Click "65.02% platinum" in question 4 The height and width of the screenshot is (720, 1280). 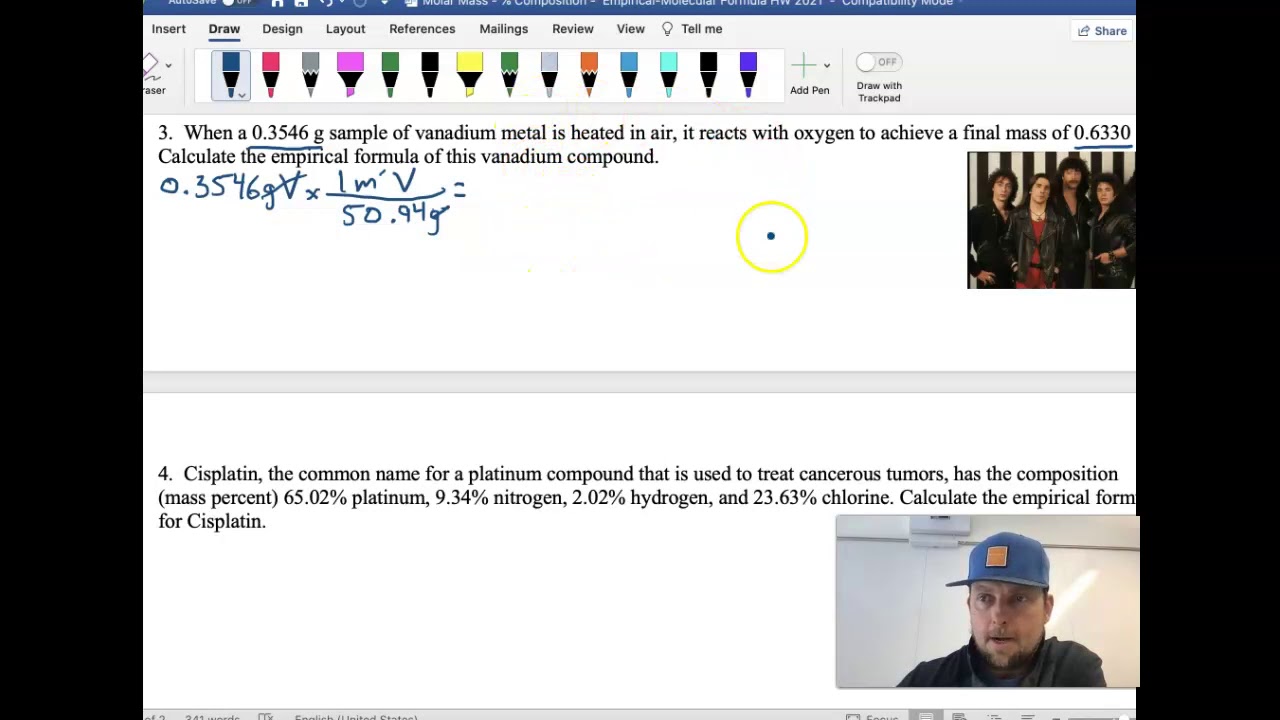[x=354, y=498]
